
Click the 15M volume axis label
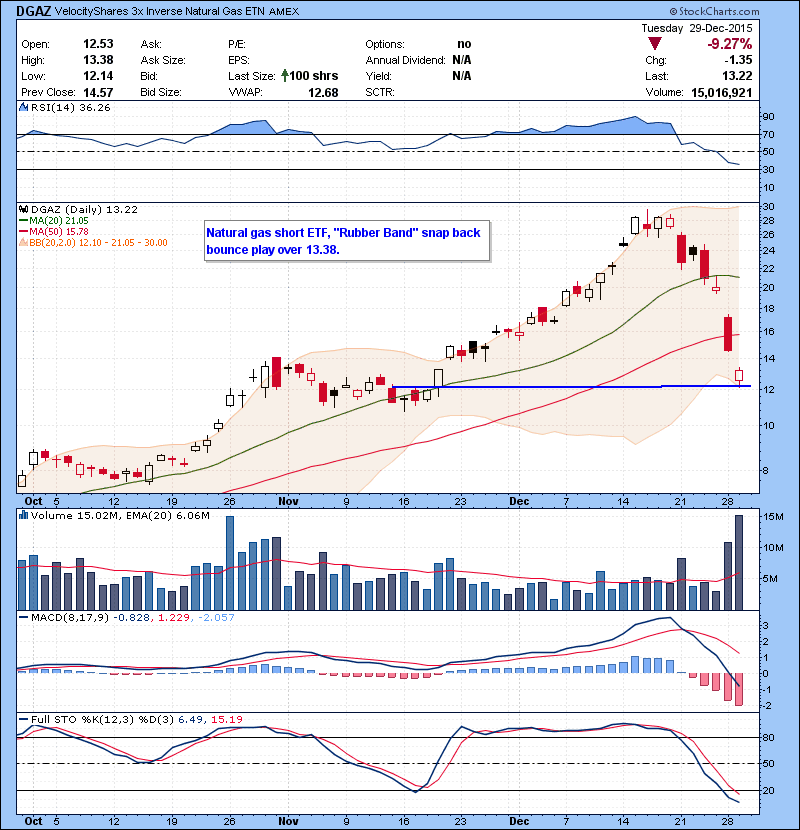773,517
